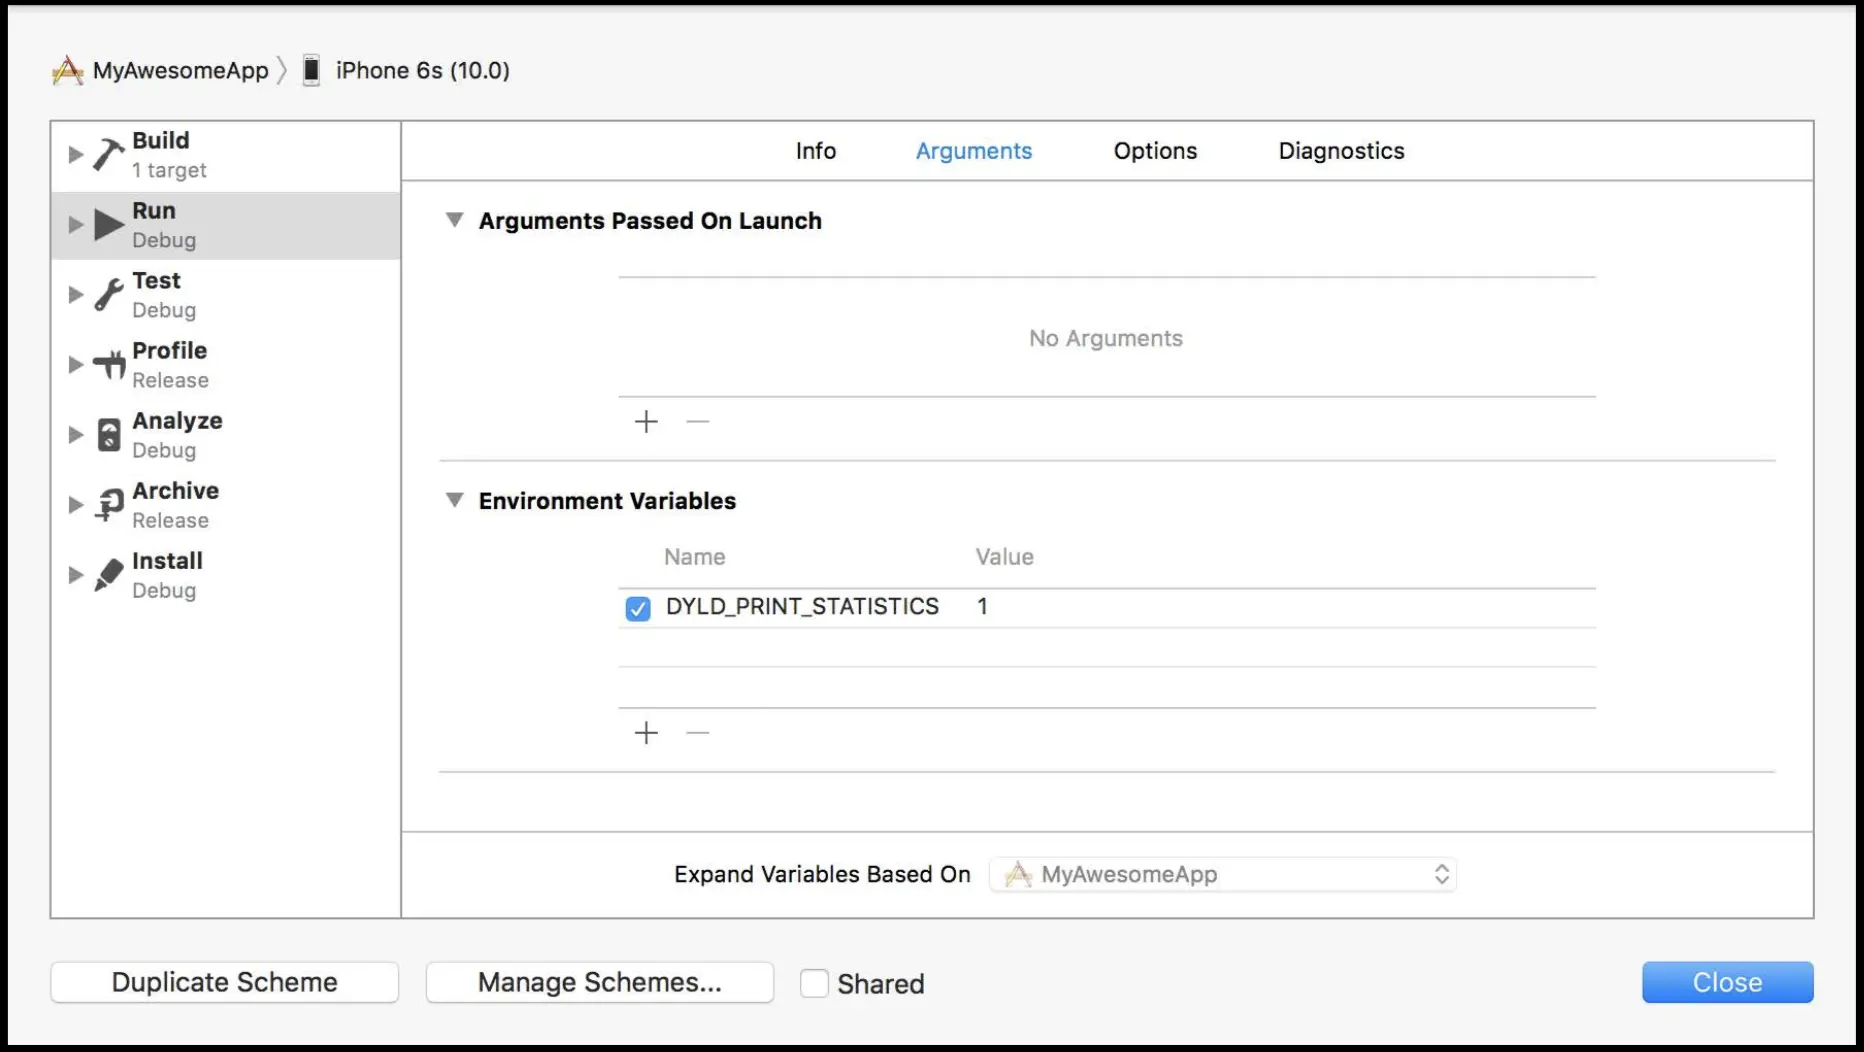Expand the Profile action disclosure triangle

coord(75,365)
